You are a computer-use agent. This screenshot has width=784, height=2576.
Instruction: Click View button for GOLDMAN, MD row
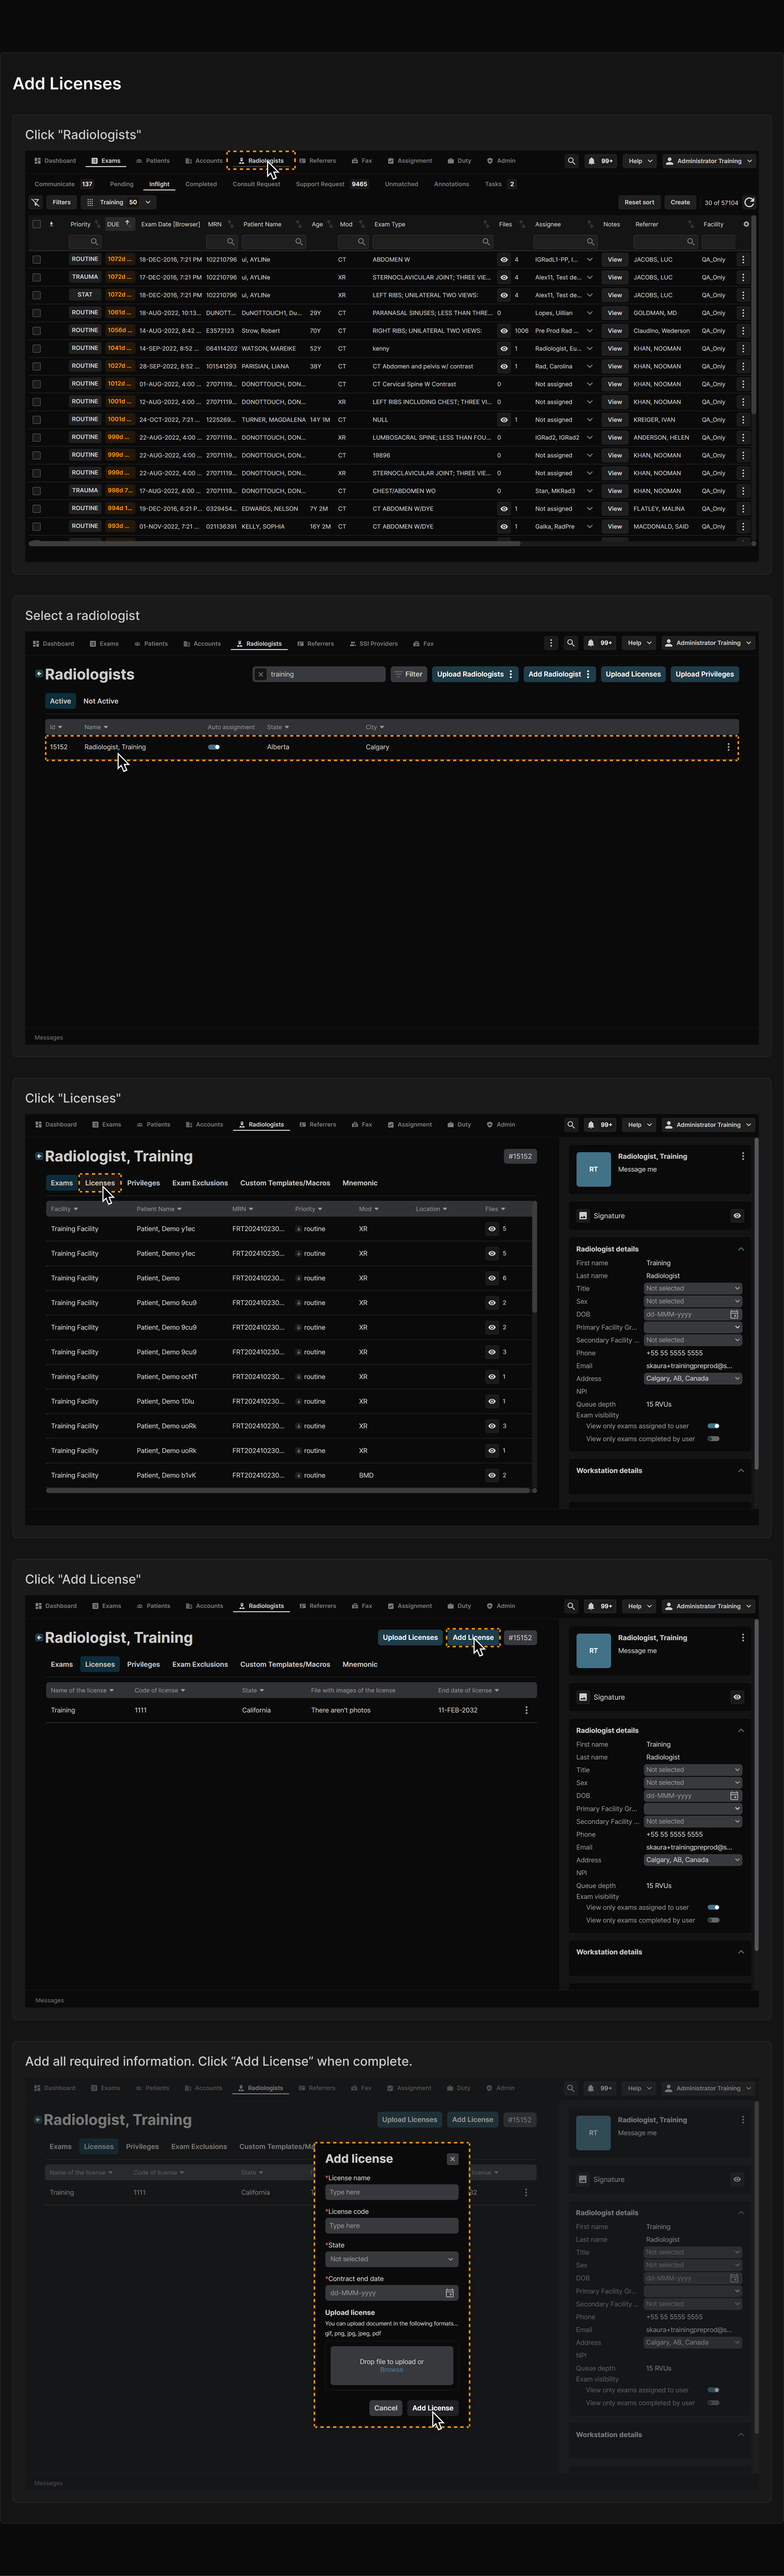tap(615, 313)
